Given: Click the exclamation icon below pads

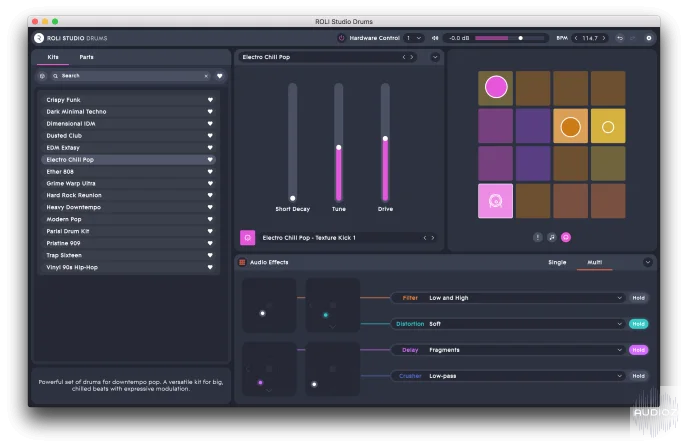Looking at the screenshot, I should (538, 237).
